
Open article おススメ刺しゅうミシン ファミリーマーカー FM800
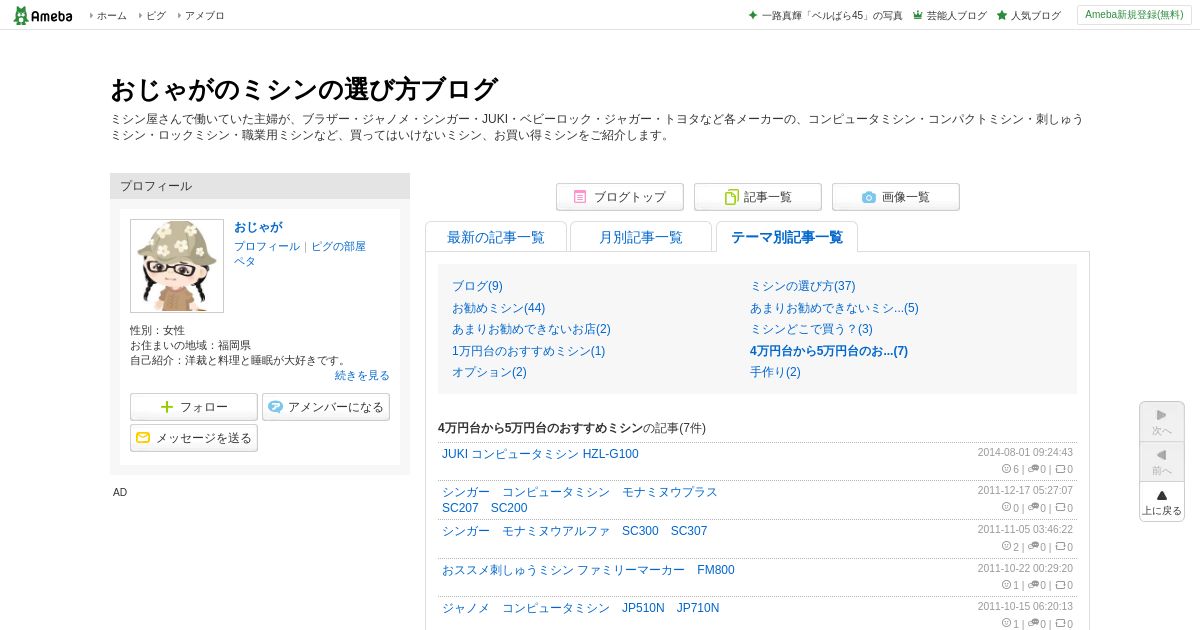coord(588,570)
